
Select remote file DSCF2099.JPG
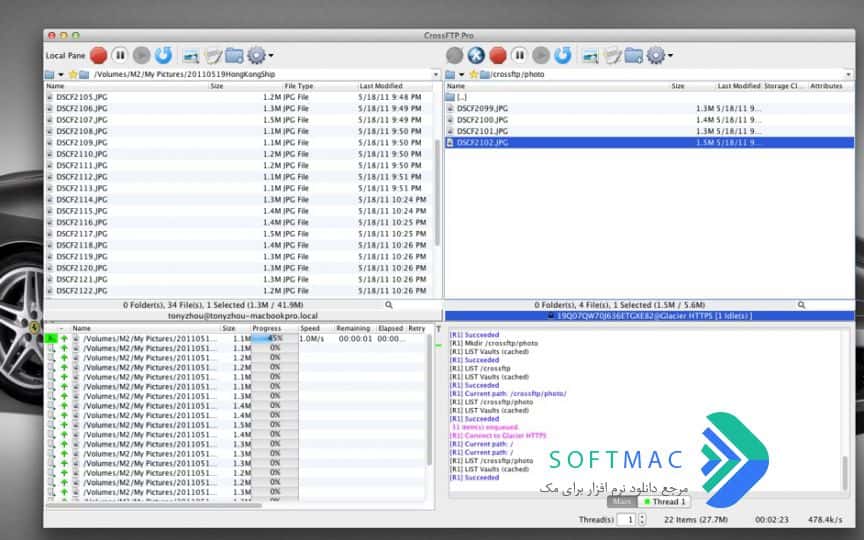[x=649, y=109]
